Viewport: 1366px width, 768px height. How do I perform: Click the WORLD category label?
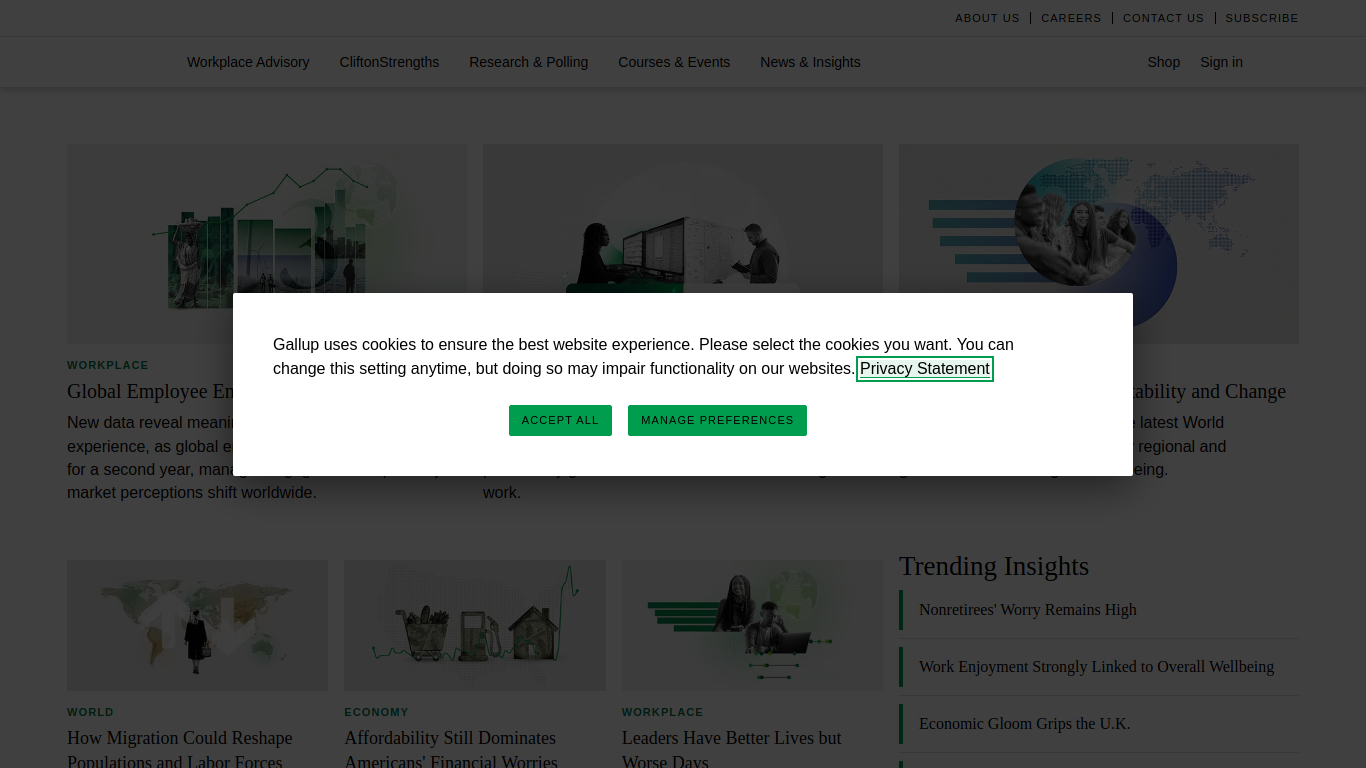[x=90, y=712]
